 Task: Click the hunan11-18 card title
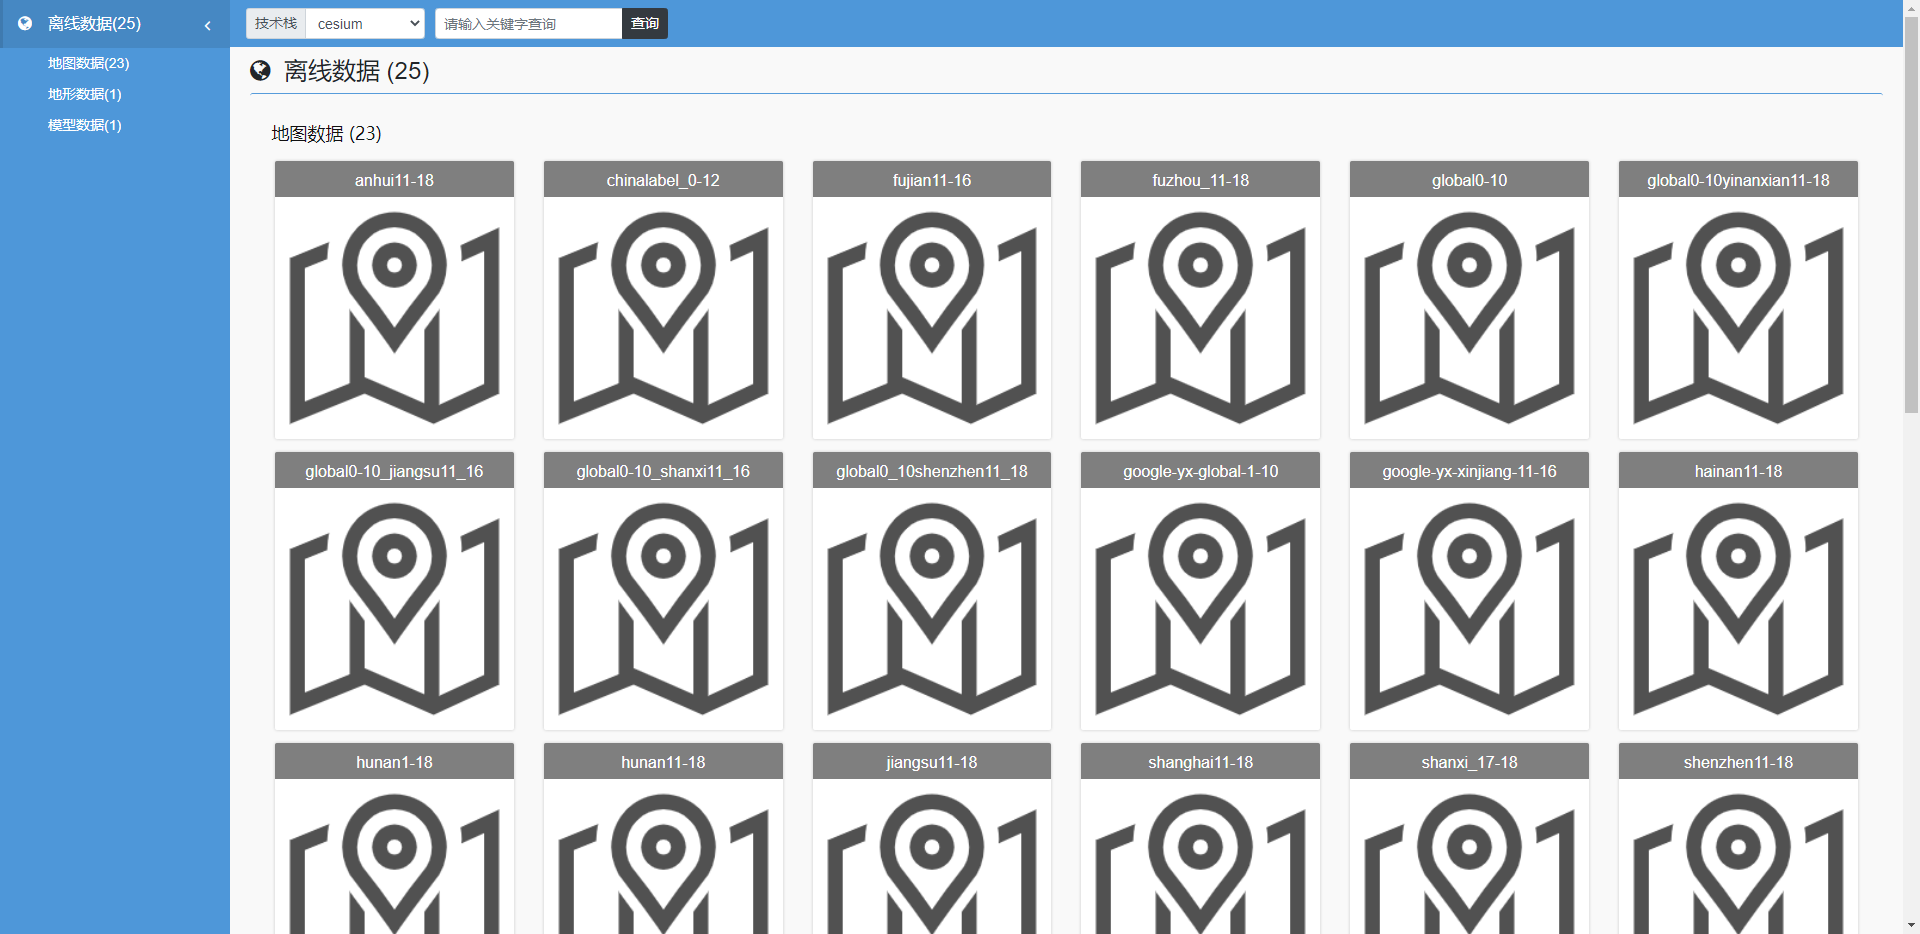pos(663,762)
